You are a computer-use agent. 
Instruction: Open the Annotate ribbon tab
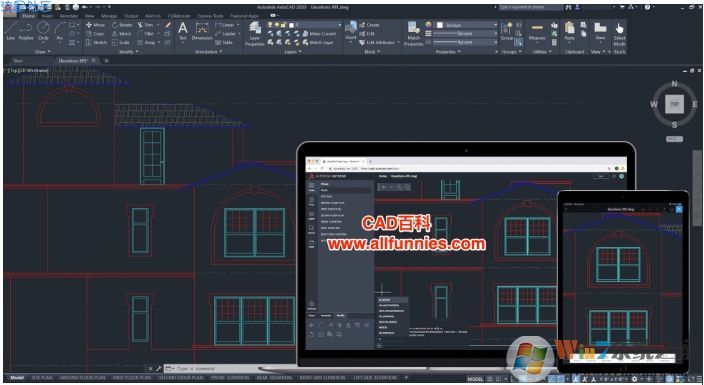coord(69,16)
